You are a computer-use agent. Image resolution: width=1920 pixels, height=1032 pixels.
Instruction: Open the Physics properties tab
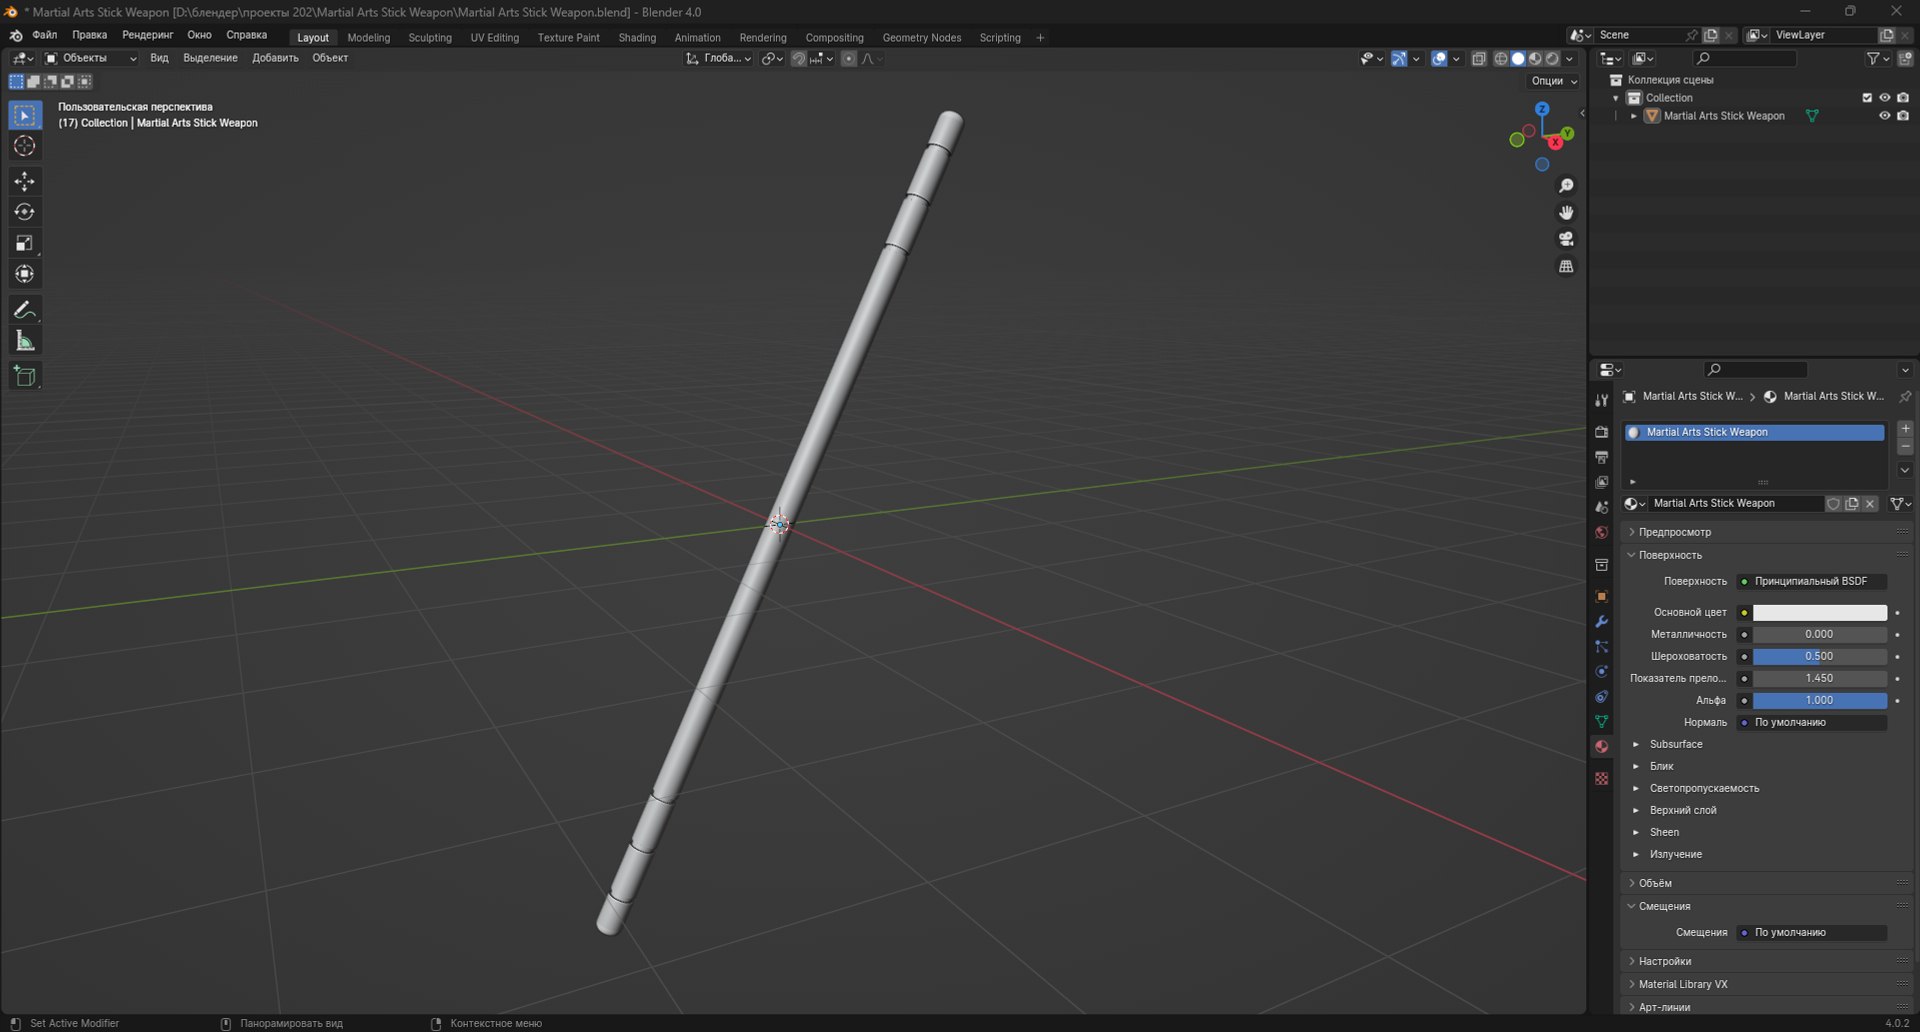[x=1601, y=671]
